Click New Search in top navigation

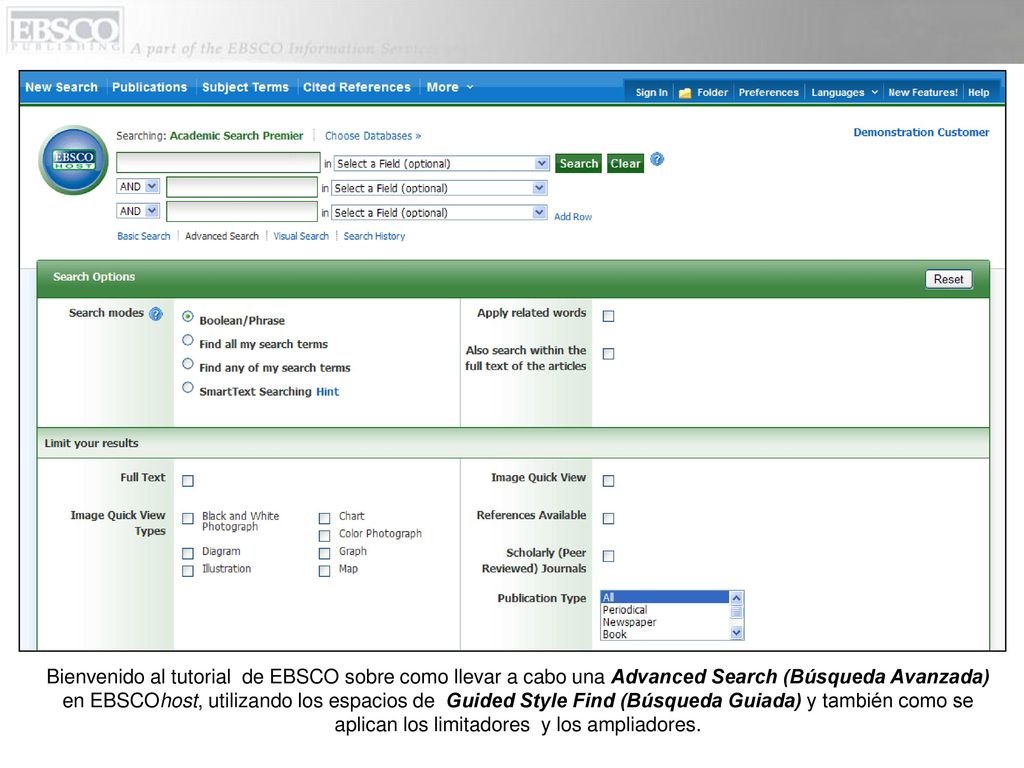coord(61,87)
